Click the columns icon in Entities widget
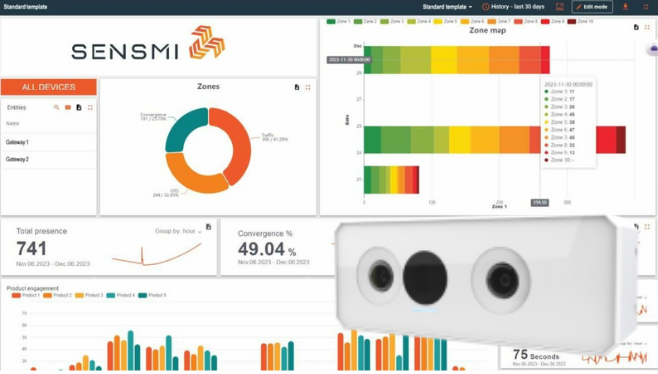The image size is (658, 374). [x=68, y=107]
